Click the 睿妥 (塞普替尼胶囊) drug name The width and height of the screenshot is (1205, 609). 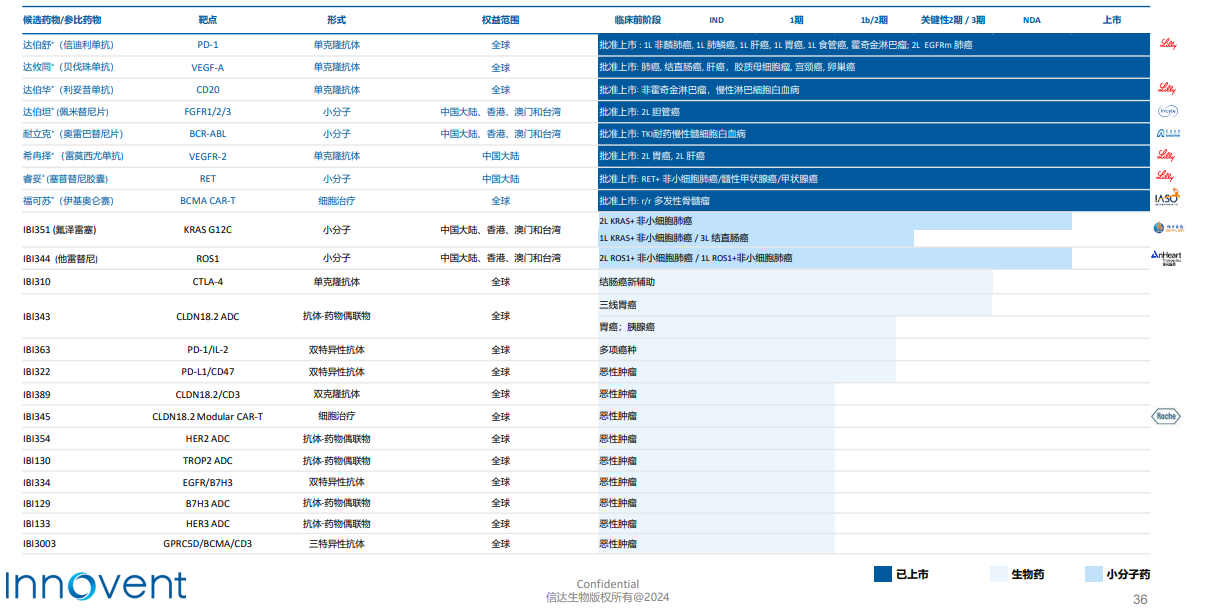tap(65, 178)
